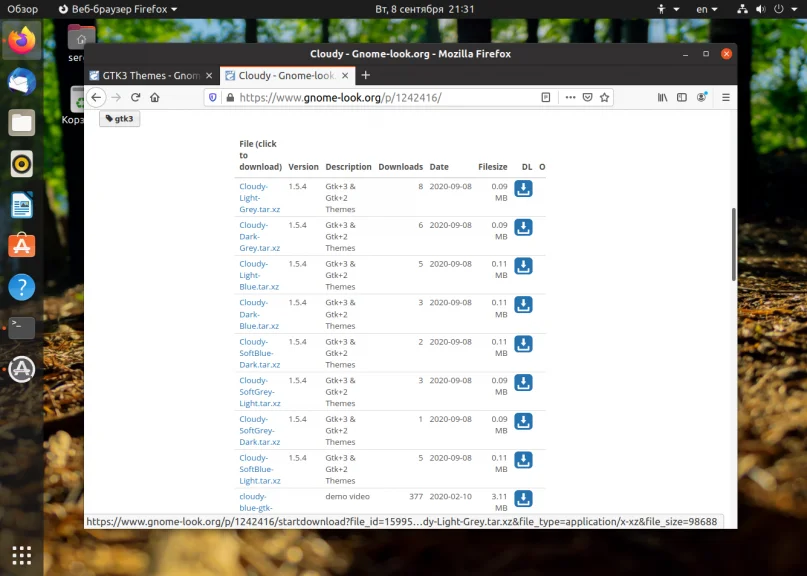Click Cloudy-SoftGrey-Dark.tar.xz file link
Viewport: 807px width, 576px height.
tap(259, 430)
